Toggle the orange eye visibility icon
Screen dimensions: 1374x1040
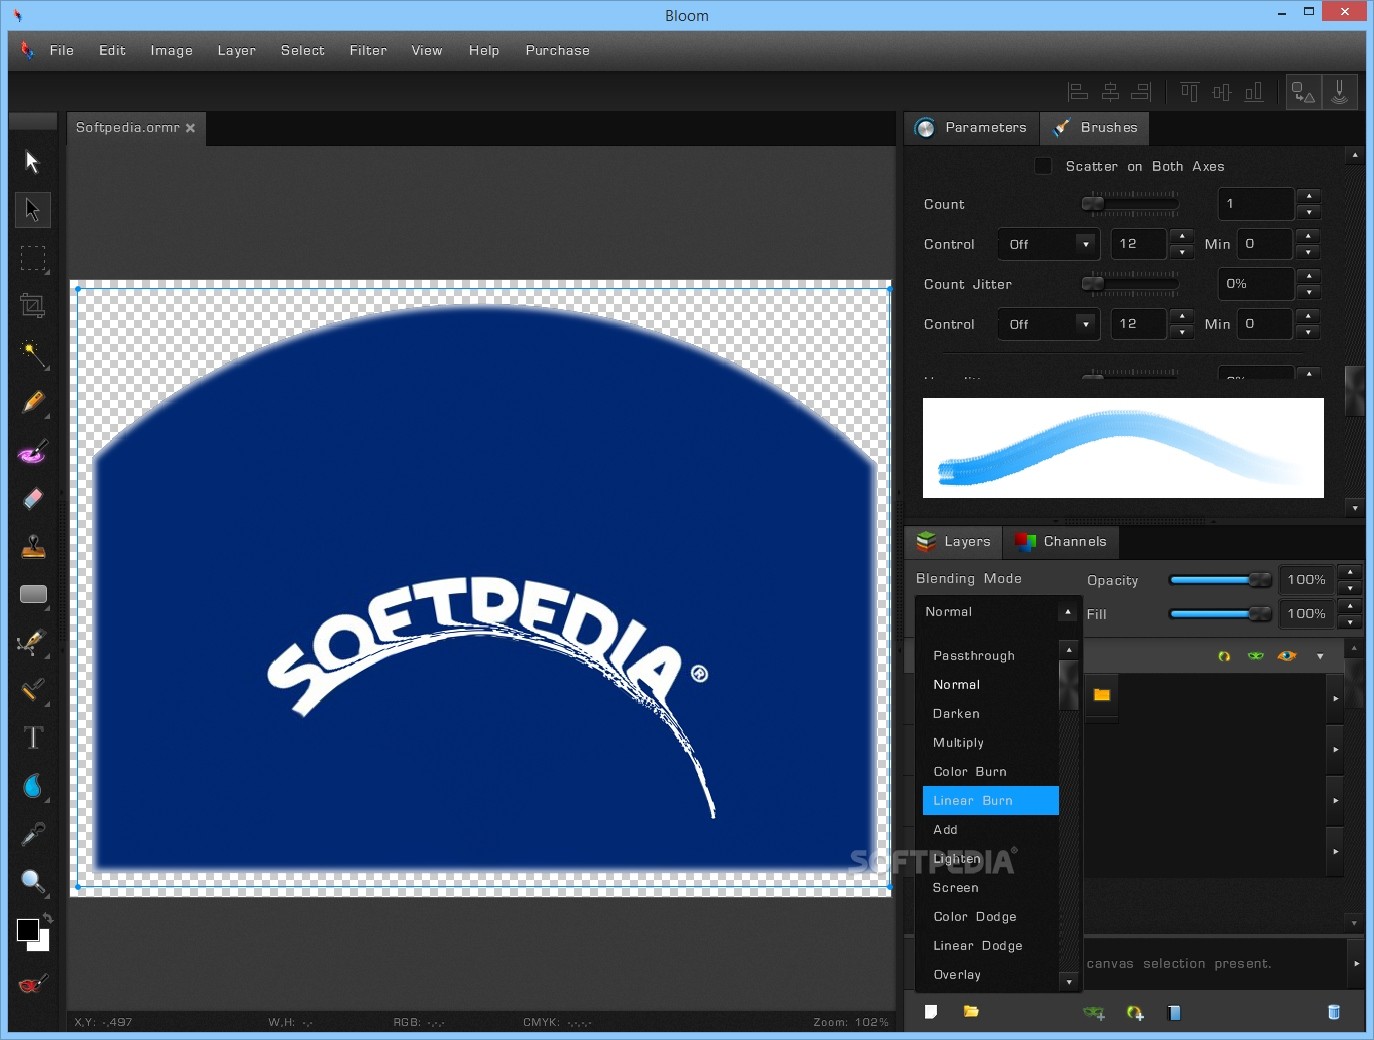(1287, 656)
